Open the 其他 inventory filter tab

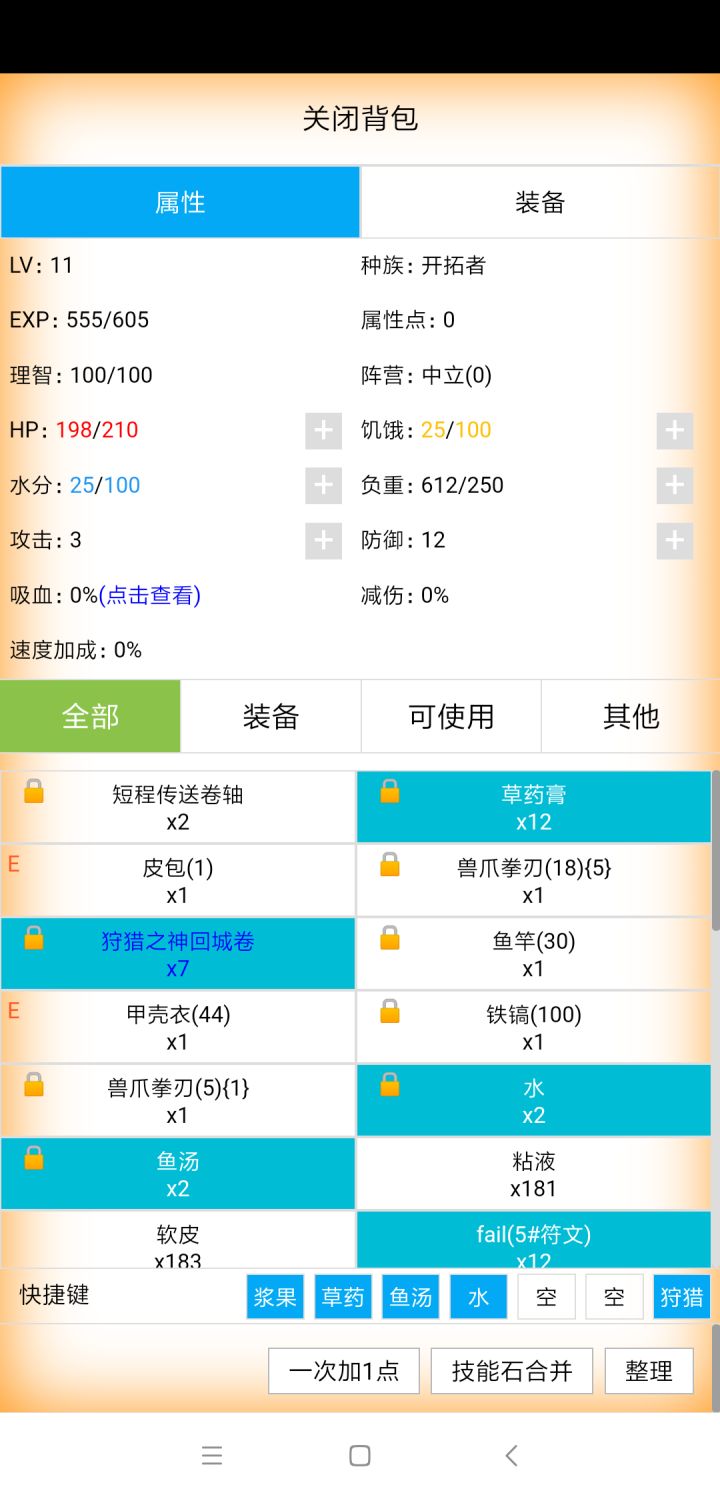(x=631, y=716)
